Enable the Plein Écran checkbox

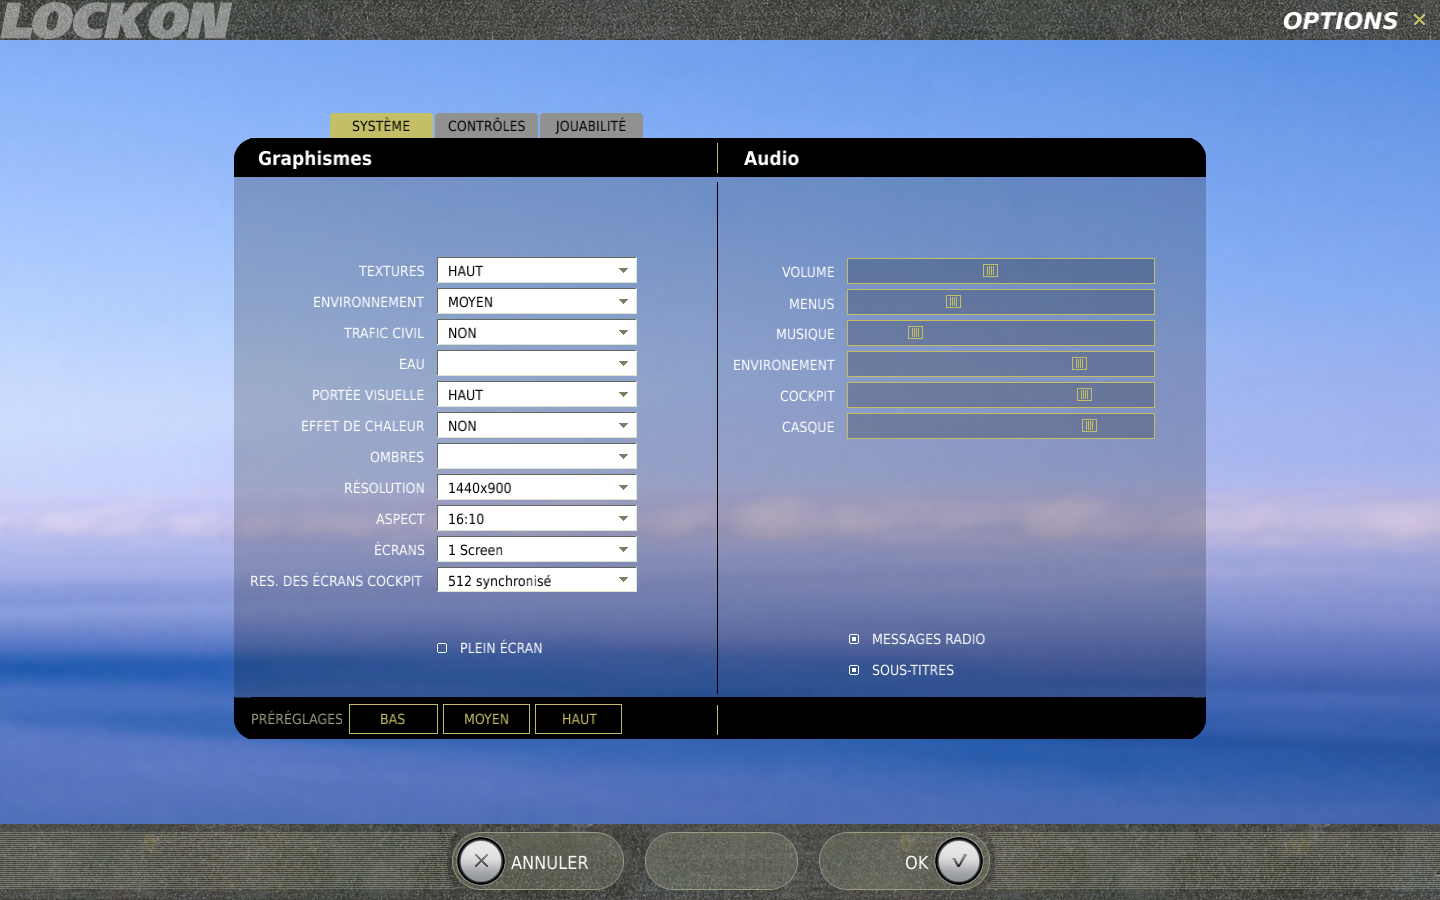coord(442,648)
